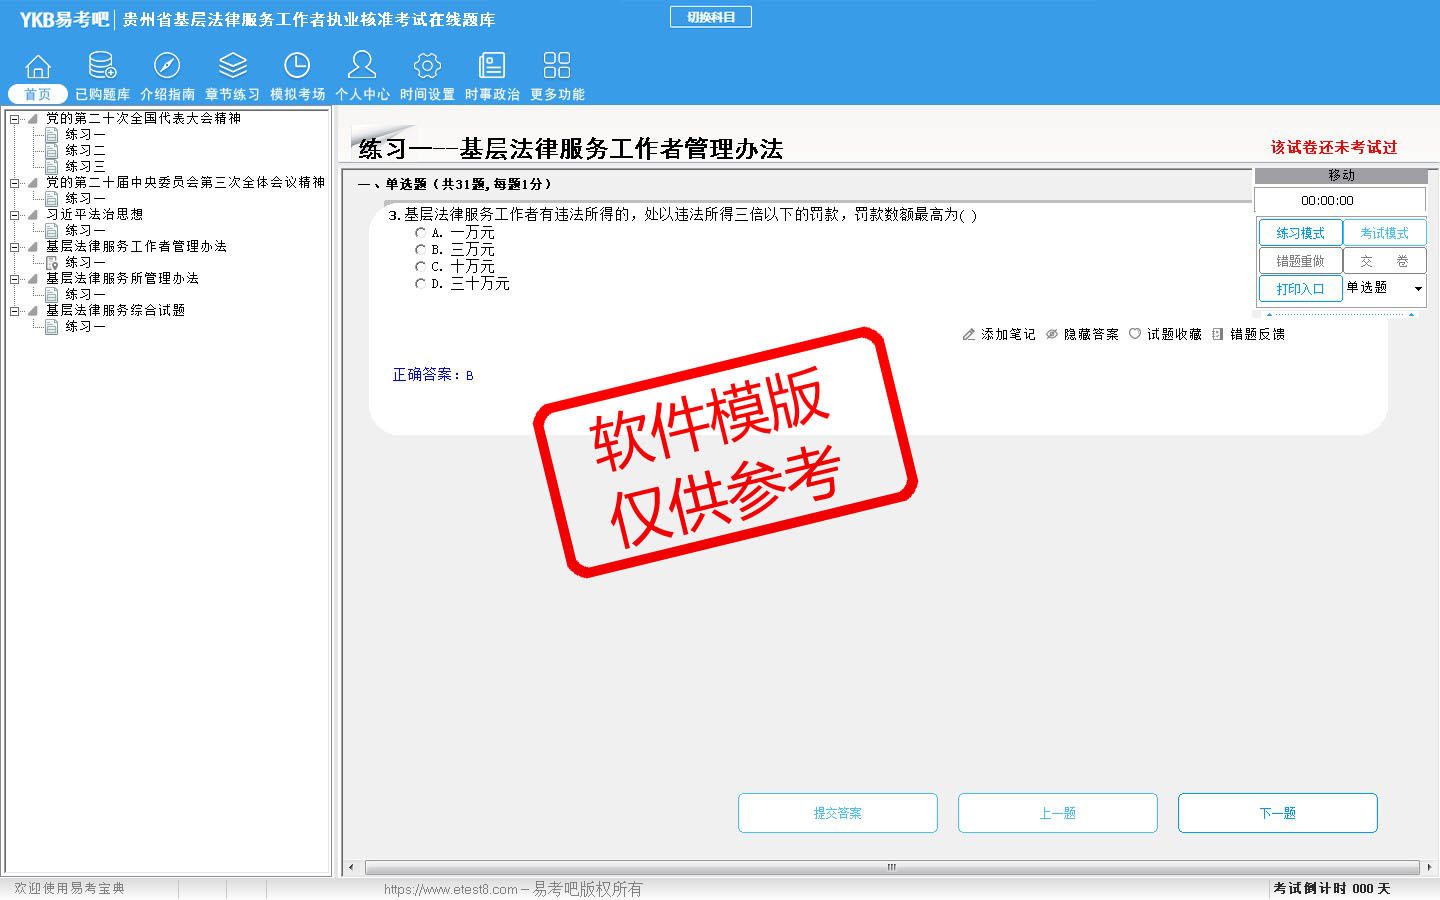Image resolution: width=1440 pixels, height=900 pixels.
Task: Go to 个人中心 user icon
Action: pyautogui.click(x=362, y=66)
